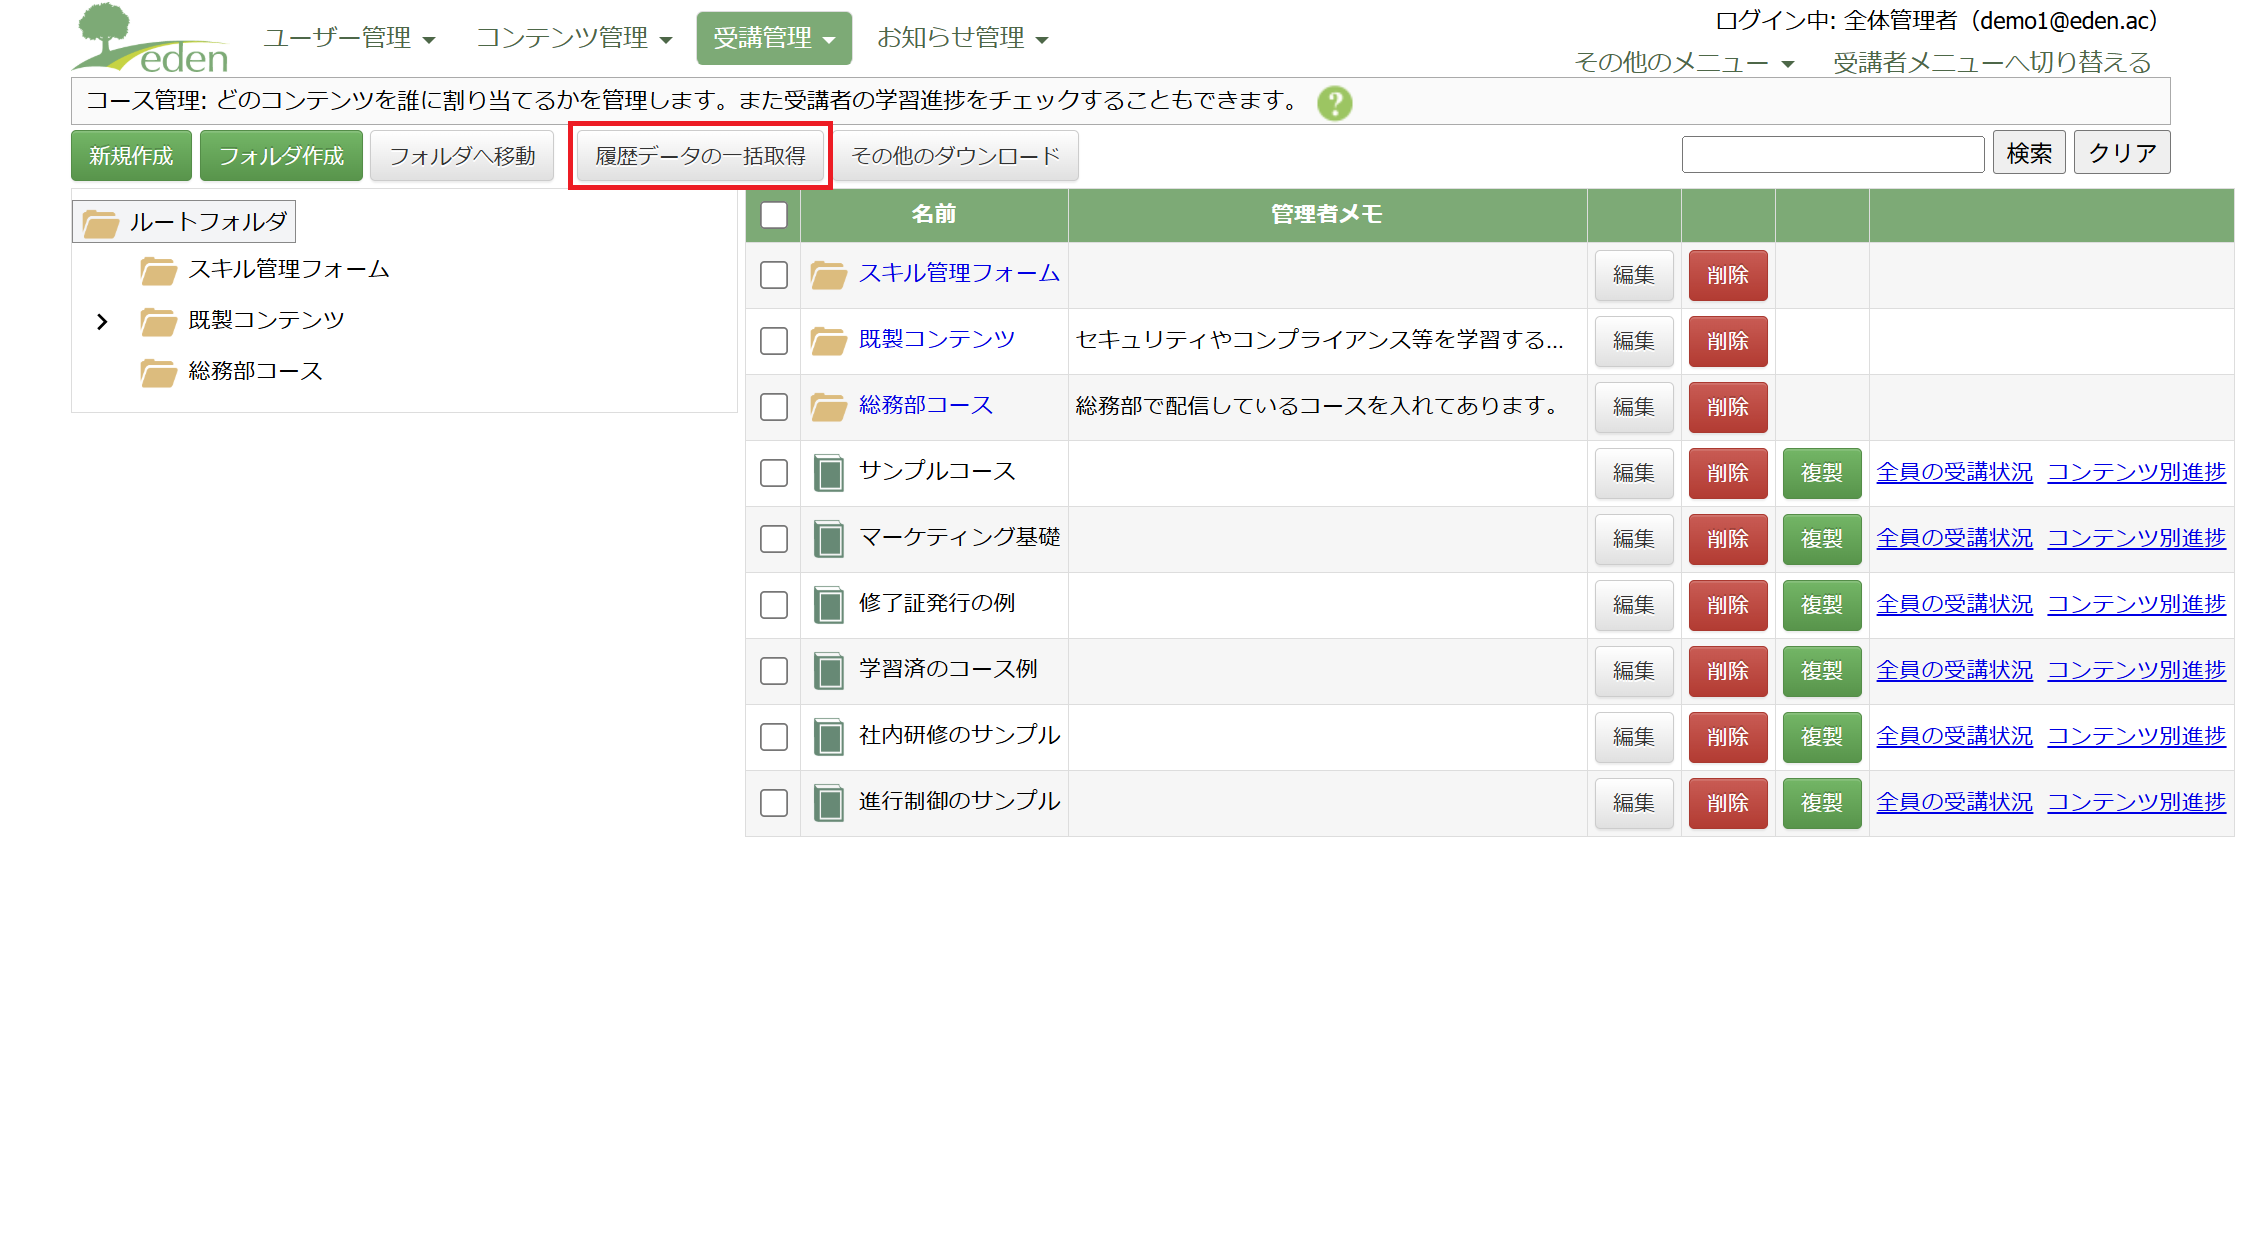Expand the 既製コンテンツ tree node arrow
The image size is (2242, 1239).
click(x=102, y=321)
